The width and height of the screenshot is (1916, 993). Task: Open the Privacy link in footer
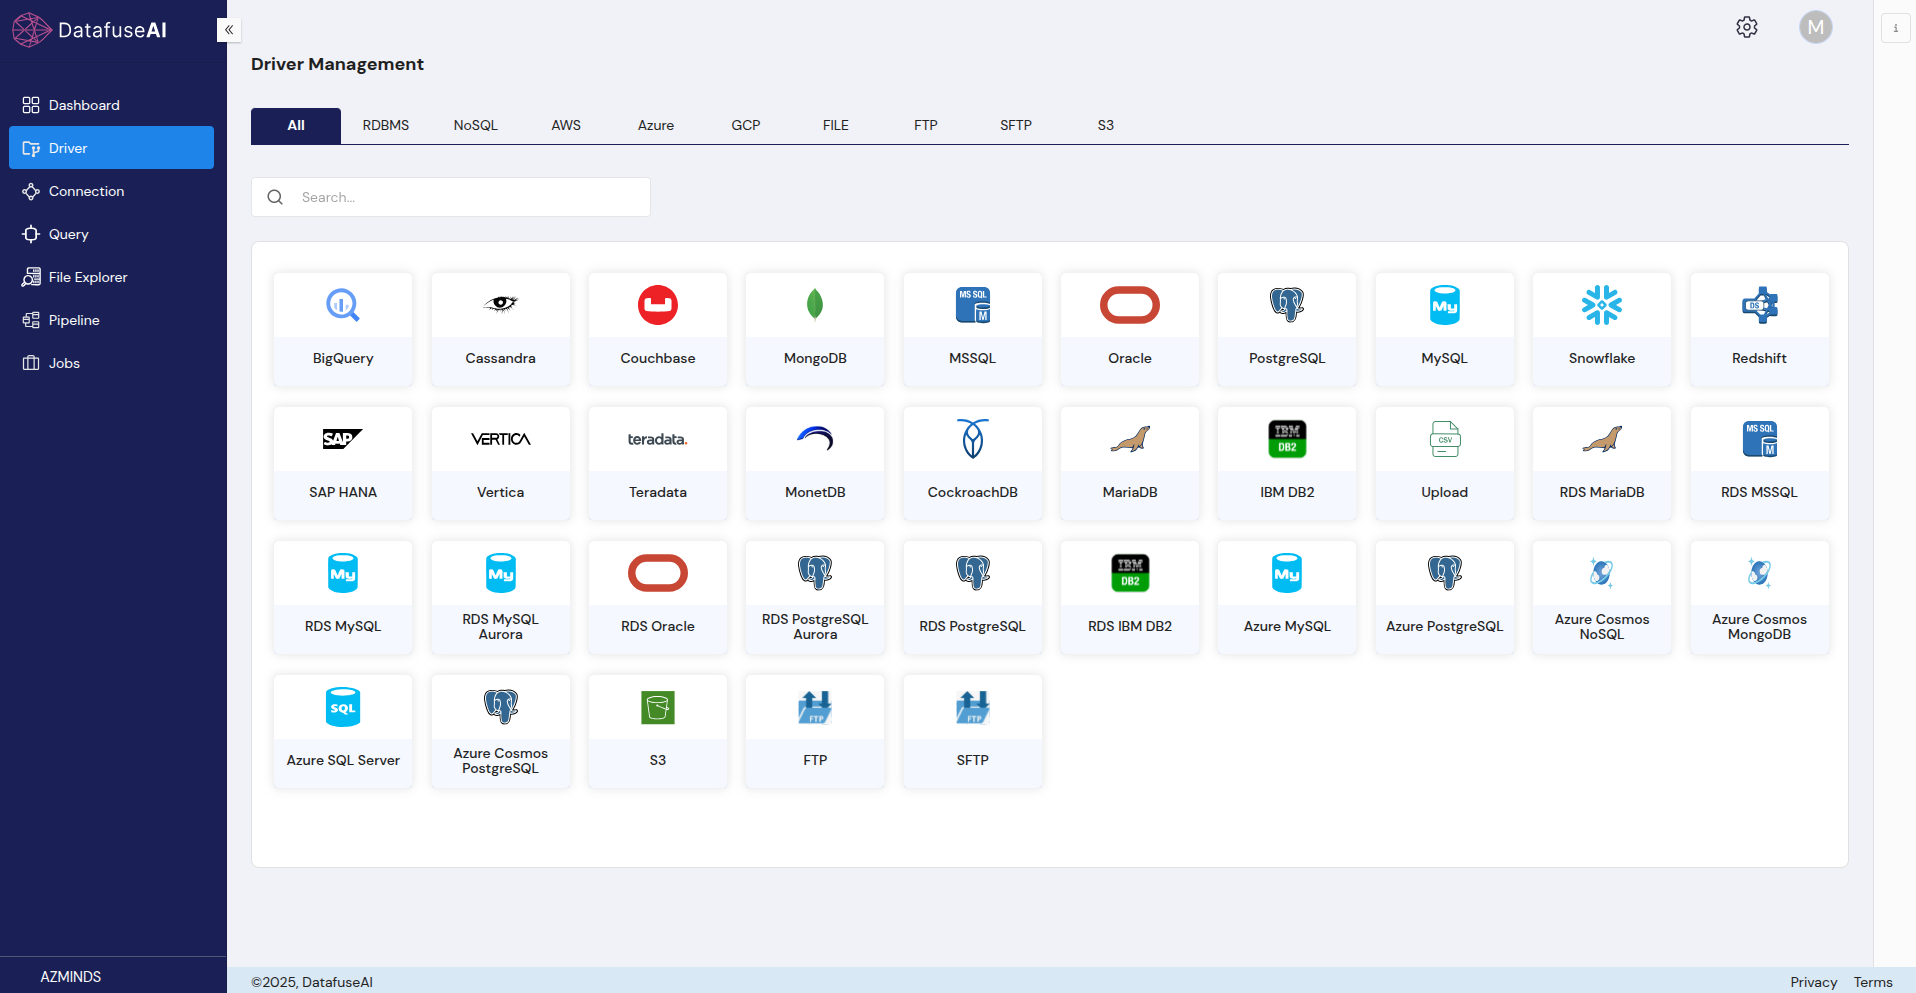click(x=1813, y=982)
